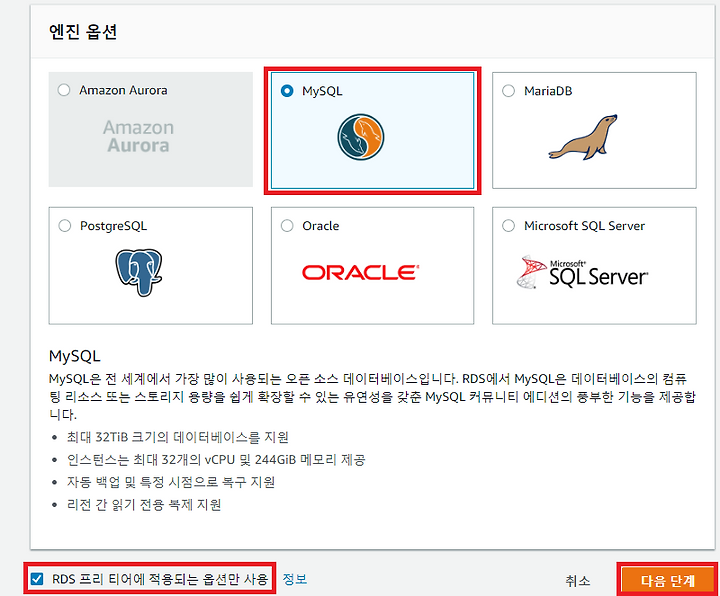Click the grayed Amazon Aurora logo
Image resolution: width=720 pixels, height=596 pixels.
(138, 136)
